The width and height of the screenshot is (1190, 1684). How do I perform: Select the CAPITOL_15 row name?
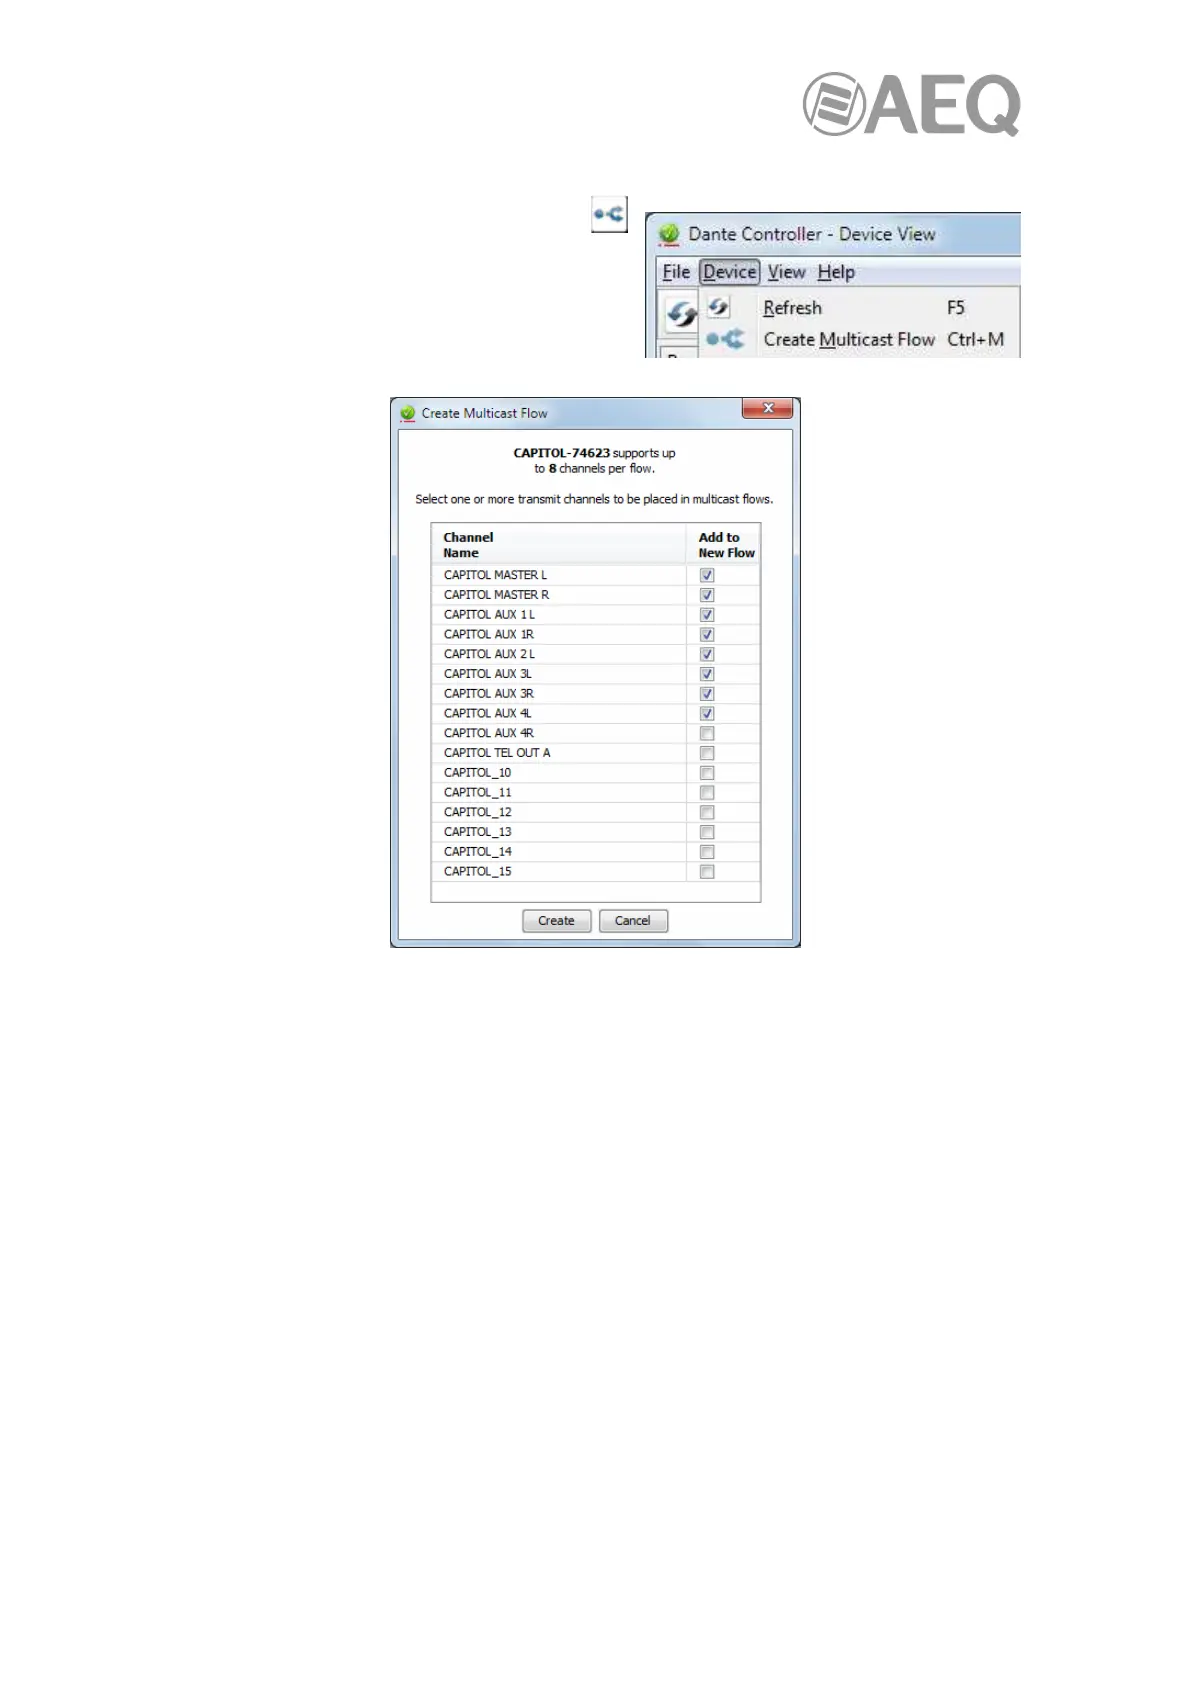477,872
